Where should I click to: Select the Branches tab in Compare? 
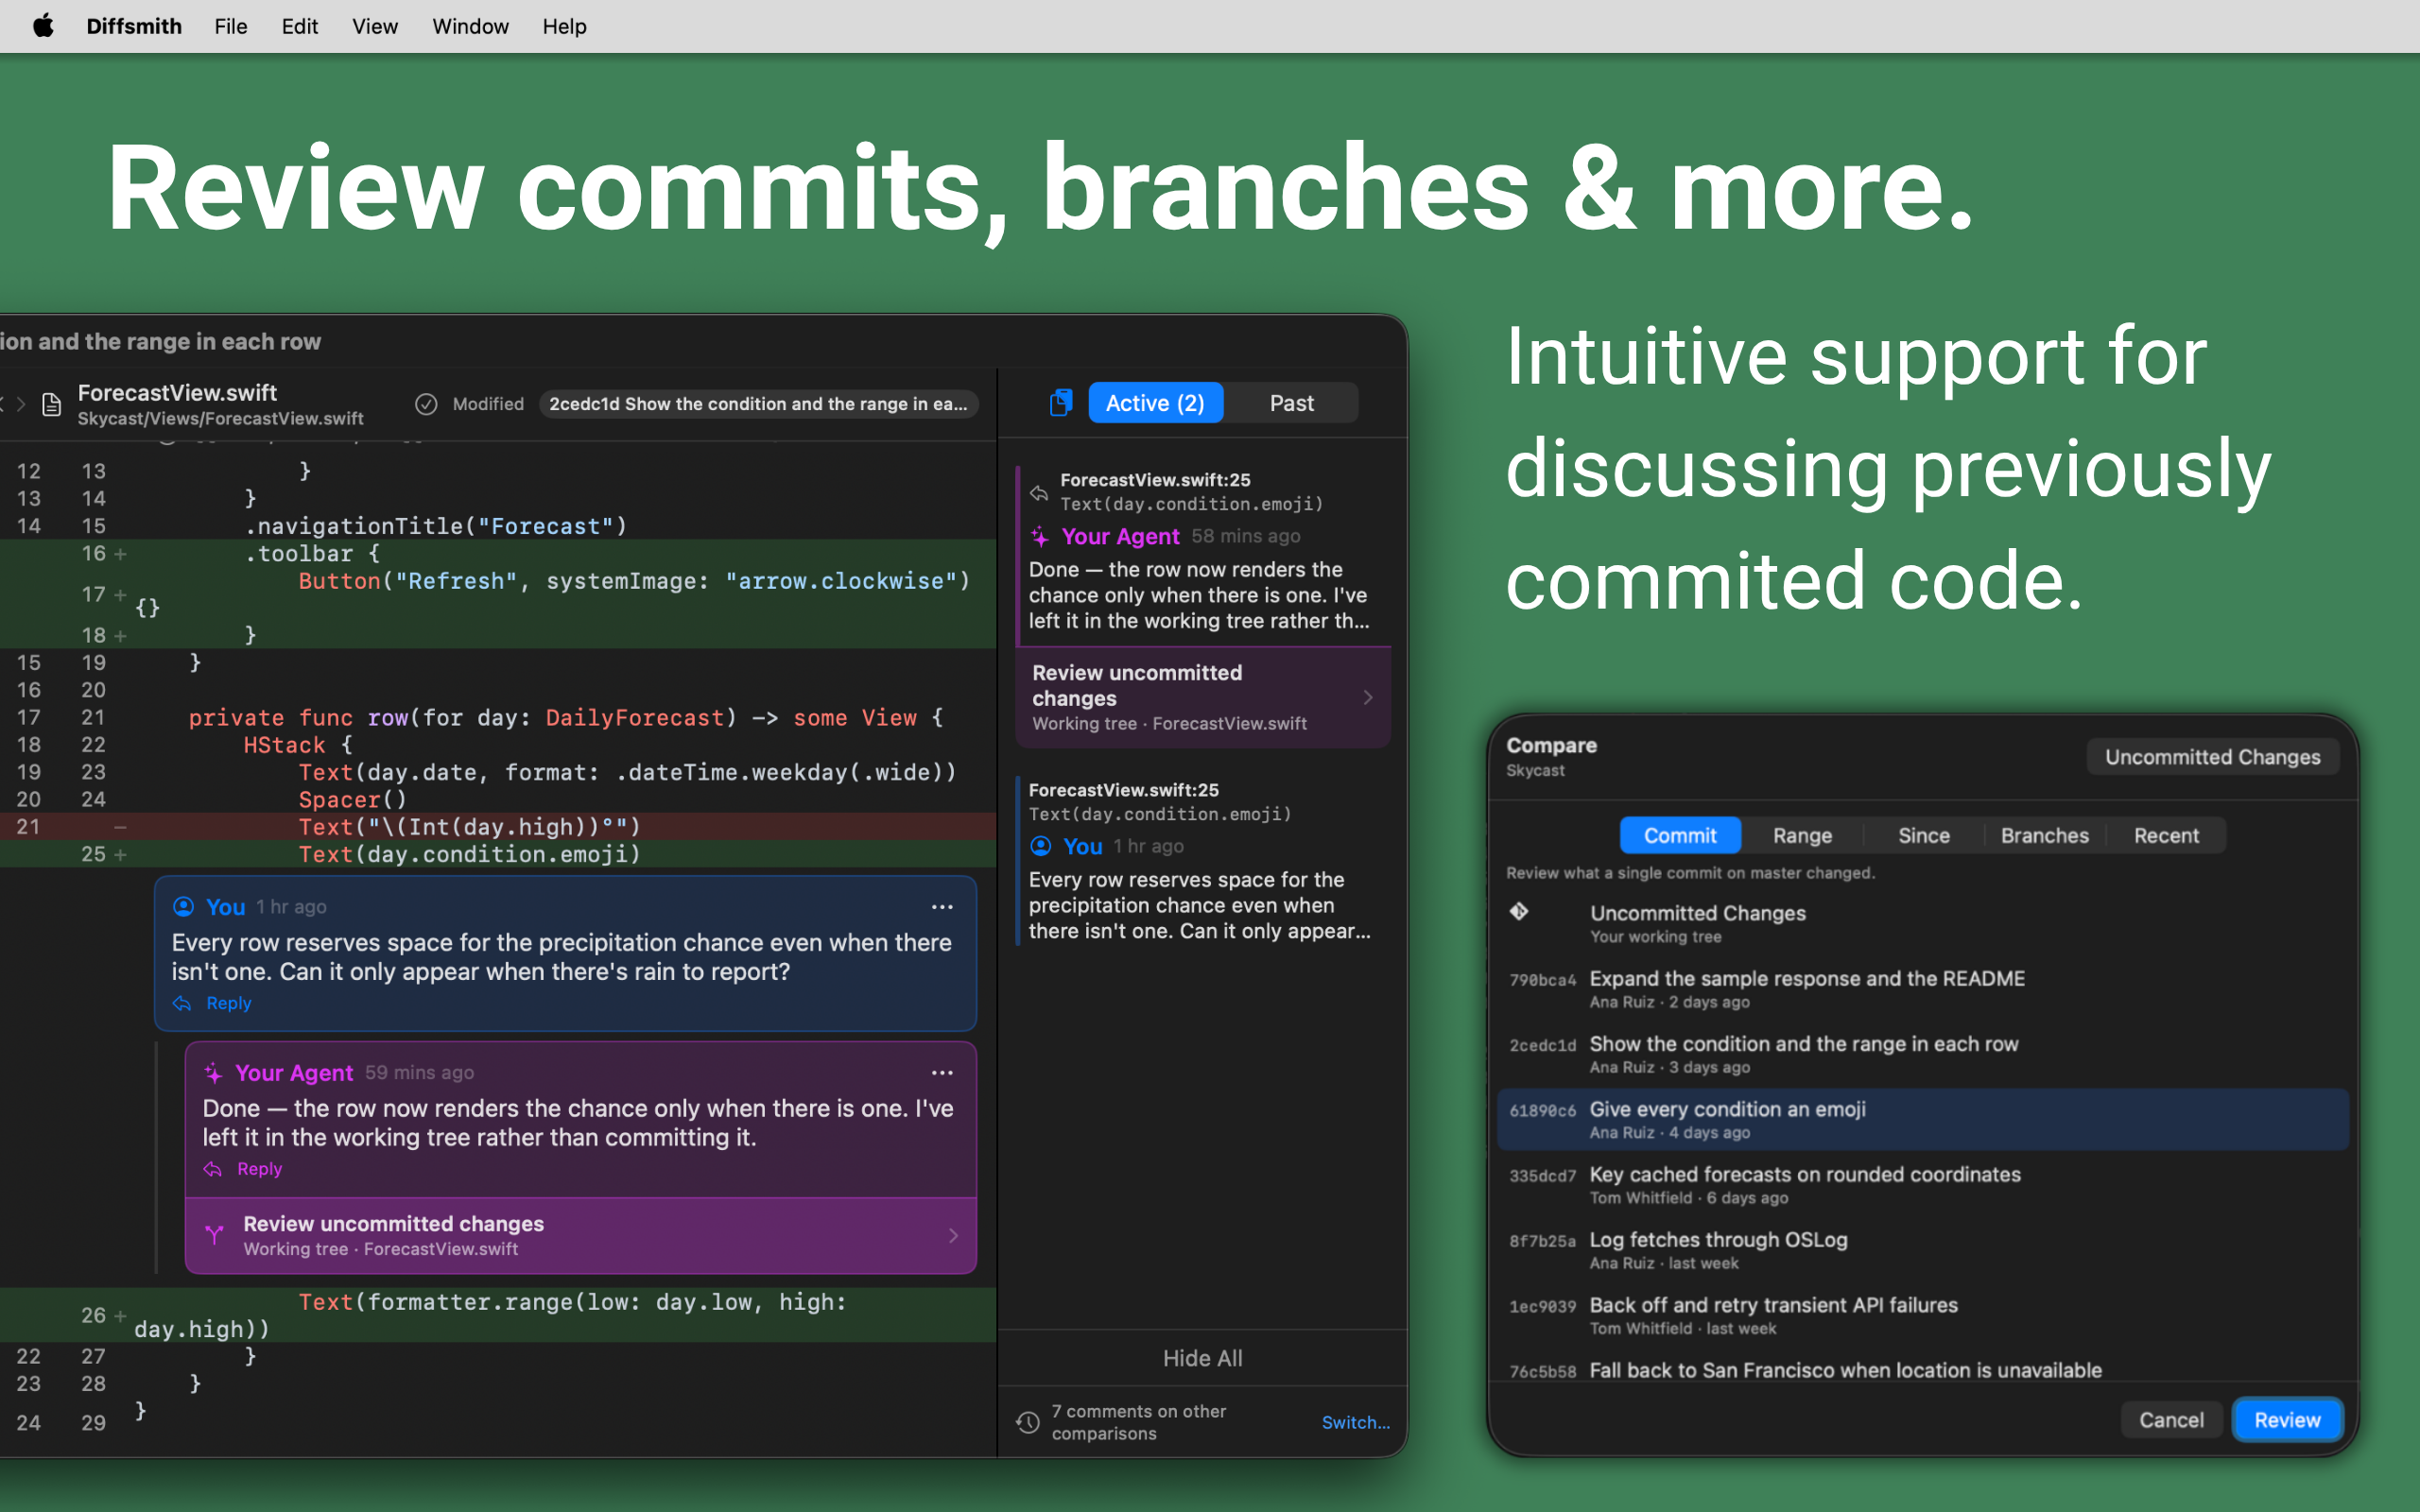(2044, 836)
